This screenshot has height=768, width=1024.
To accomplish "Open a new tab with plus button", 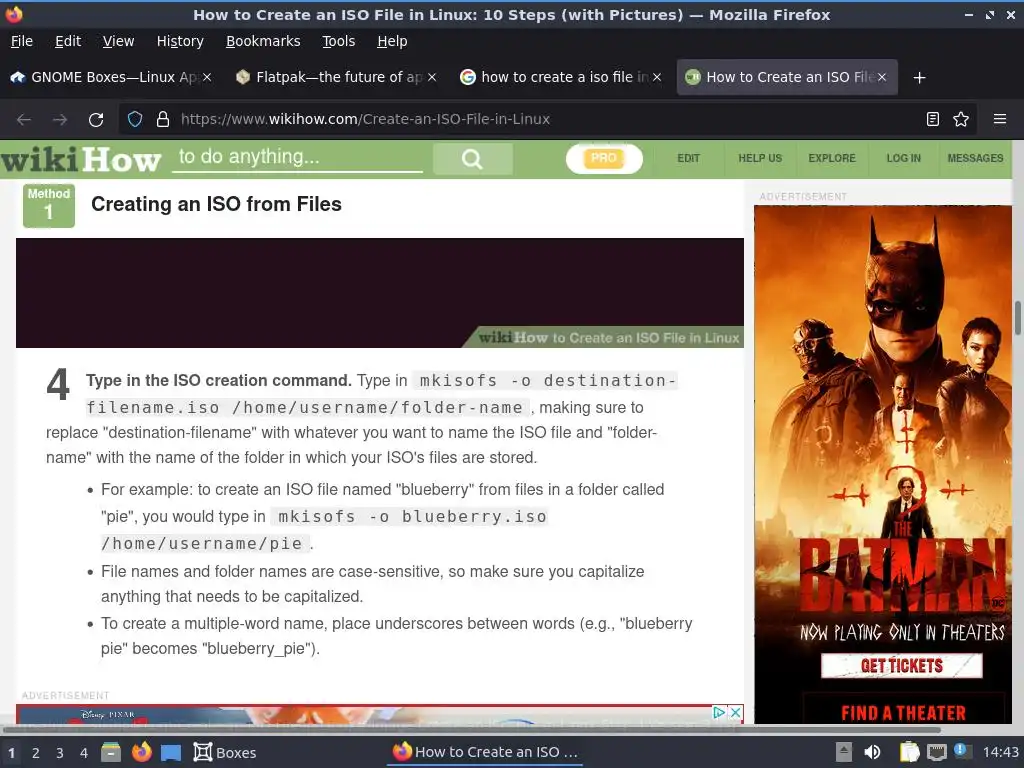I will (x=919, y=78).
